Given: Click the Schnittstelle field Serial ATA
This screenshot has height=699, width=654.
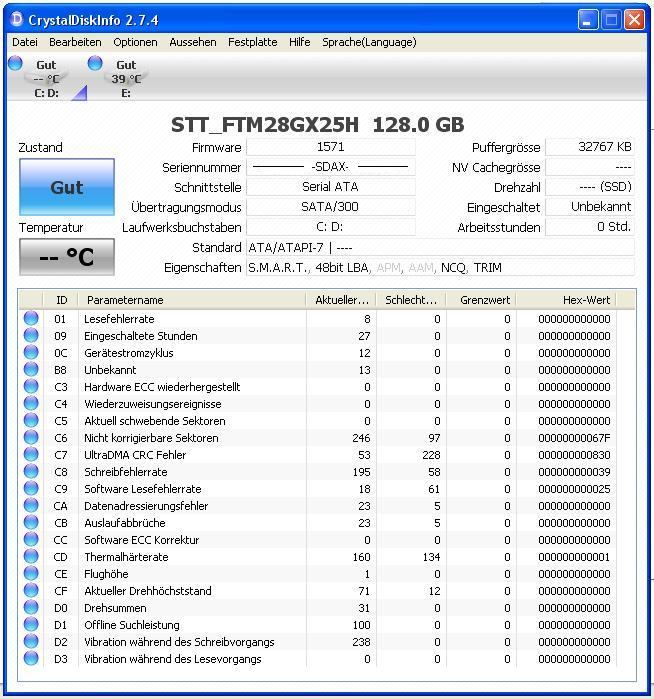Looking at the screenshot, I should [331, 187].
